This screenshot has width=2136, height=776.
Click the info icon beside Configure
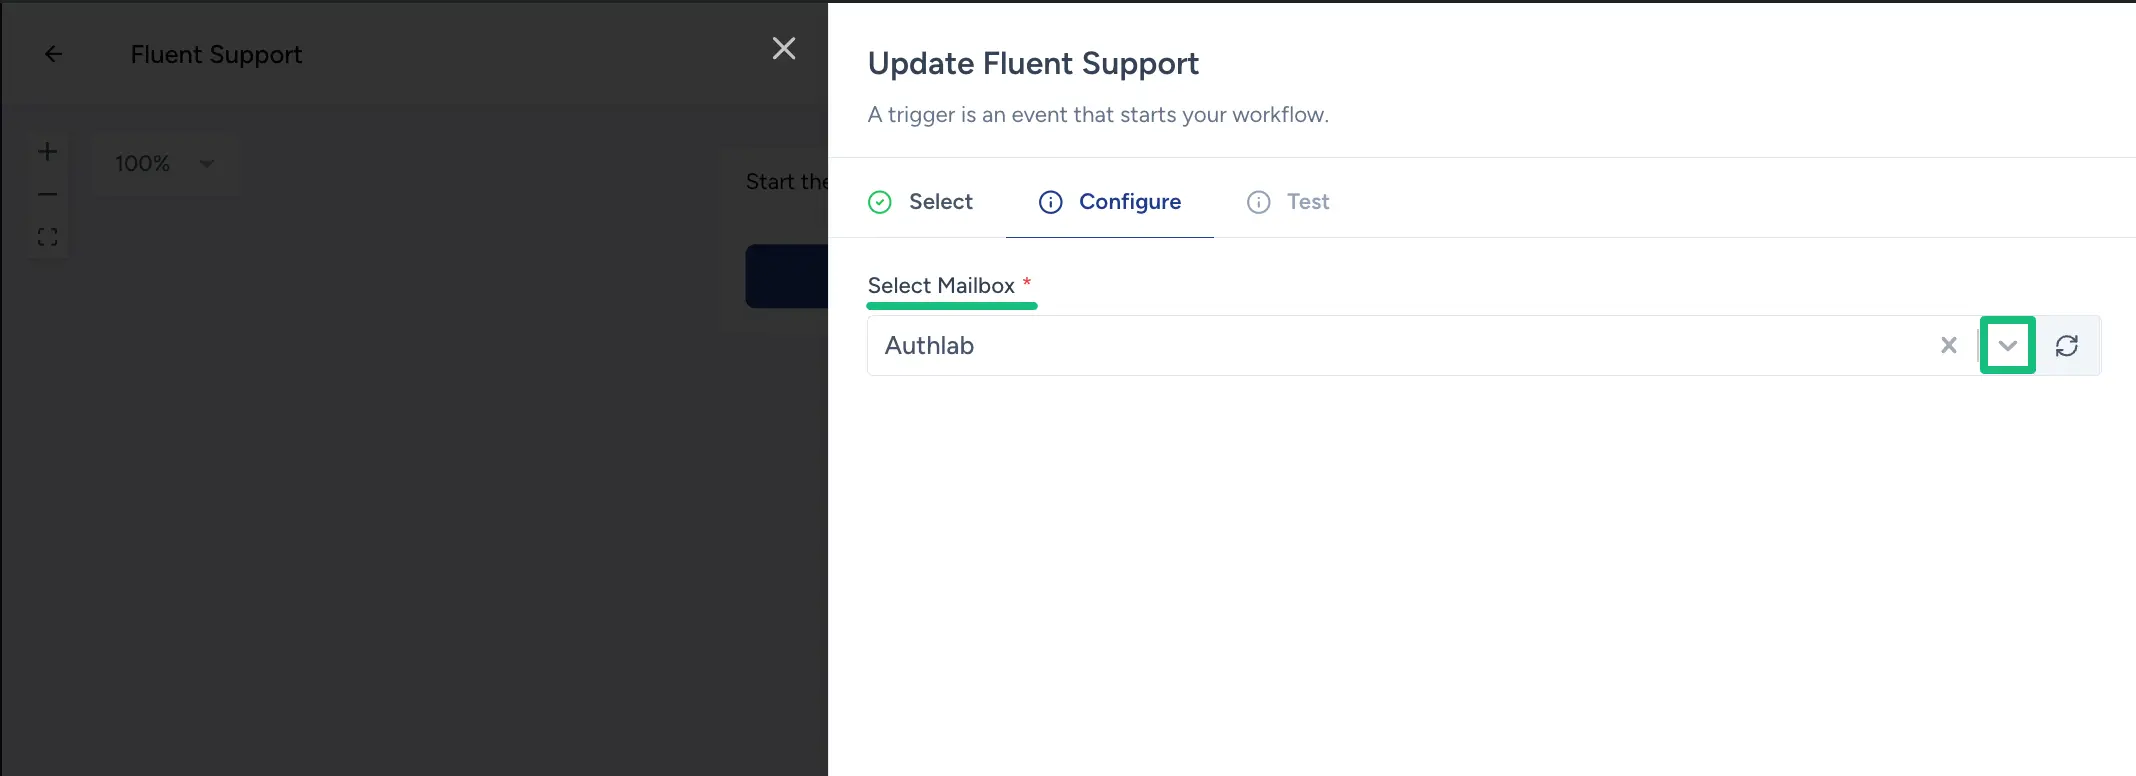pos(1050,203)
